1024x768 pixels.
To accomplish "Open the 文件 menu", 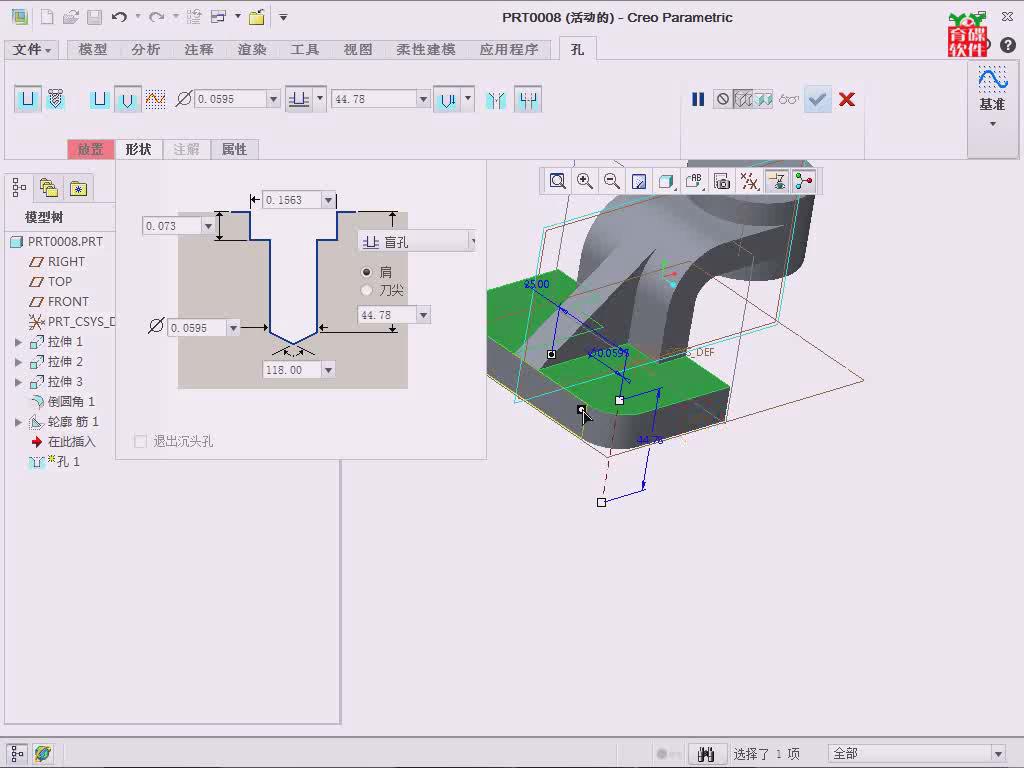I will [31, 50].
